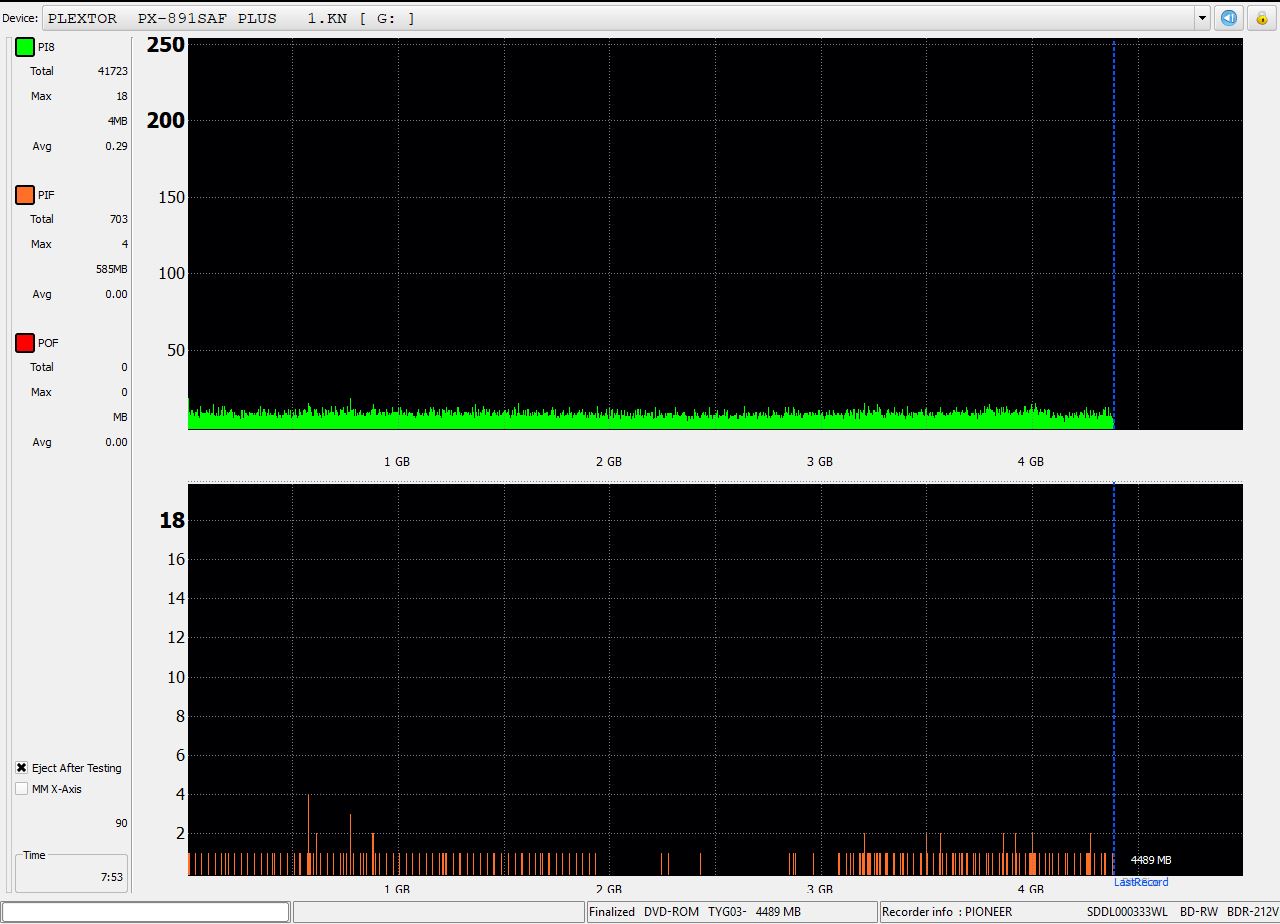1280x924 pixels.
Task: Click the BDR-212V text in status bar
Action: point(1252,912)
